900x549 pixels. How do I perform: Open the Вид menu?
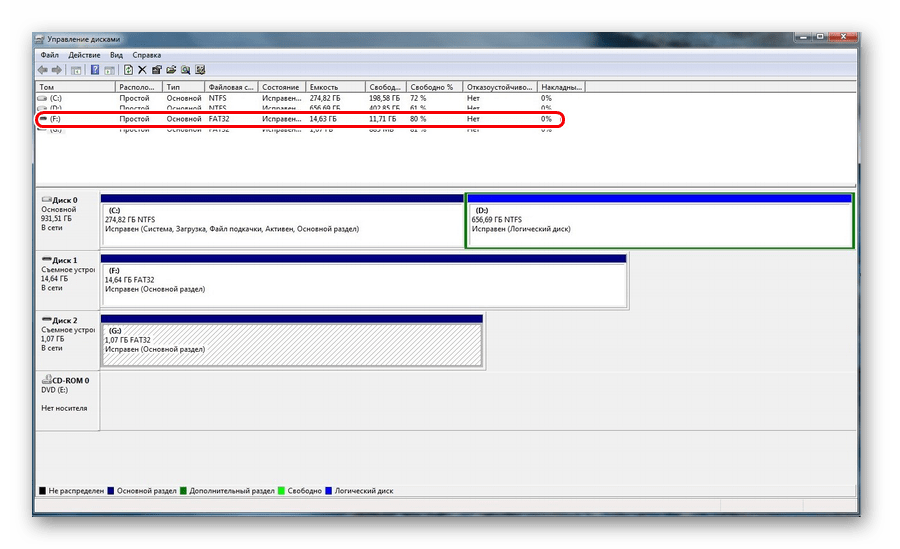(117, 55)
